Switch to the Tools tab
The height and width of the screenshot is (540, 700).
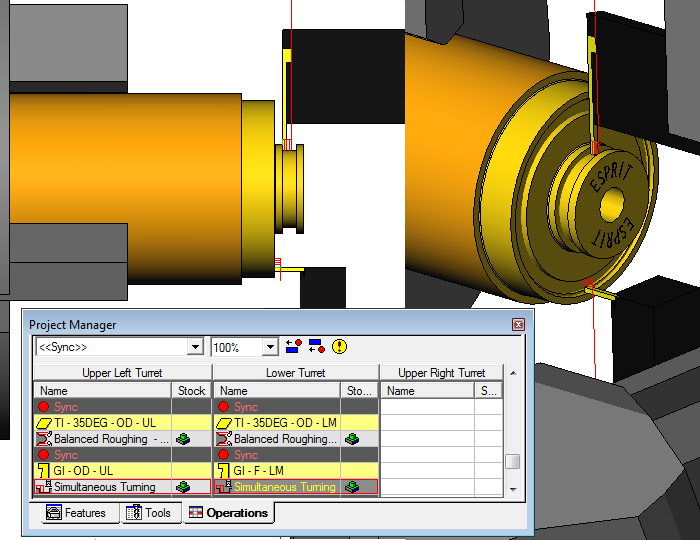click(x=148, y=513)
